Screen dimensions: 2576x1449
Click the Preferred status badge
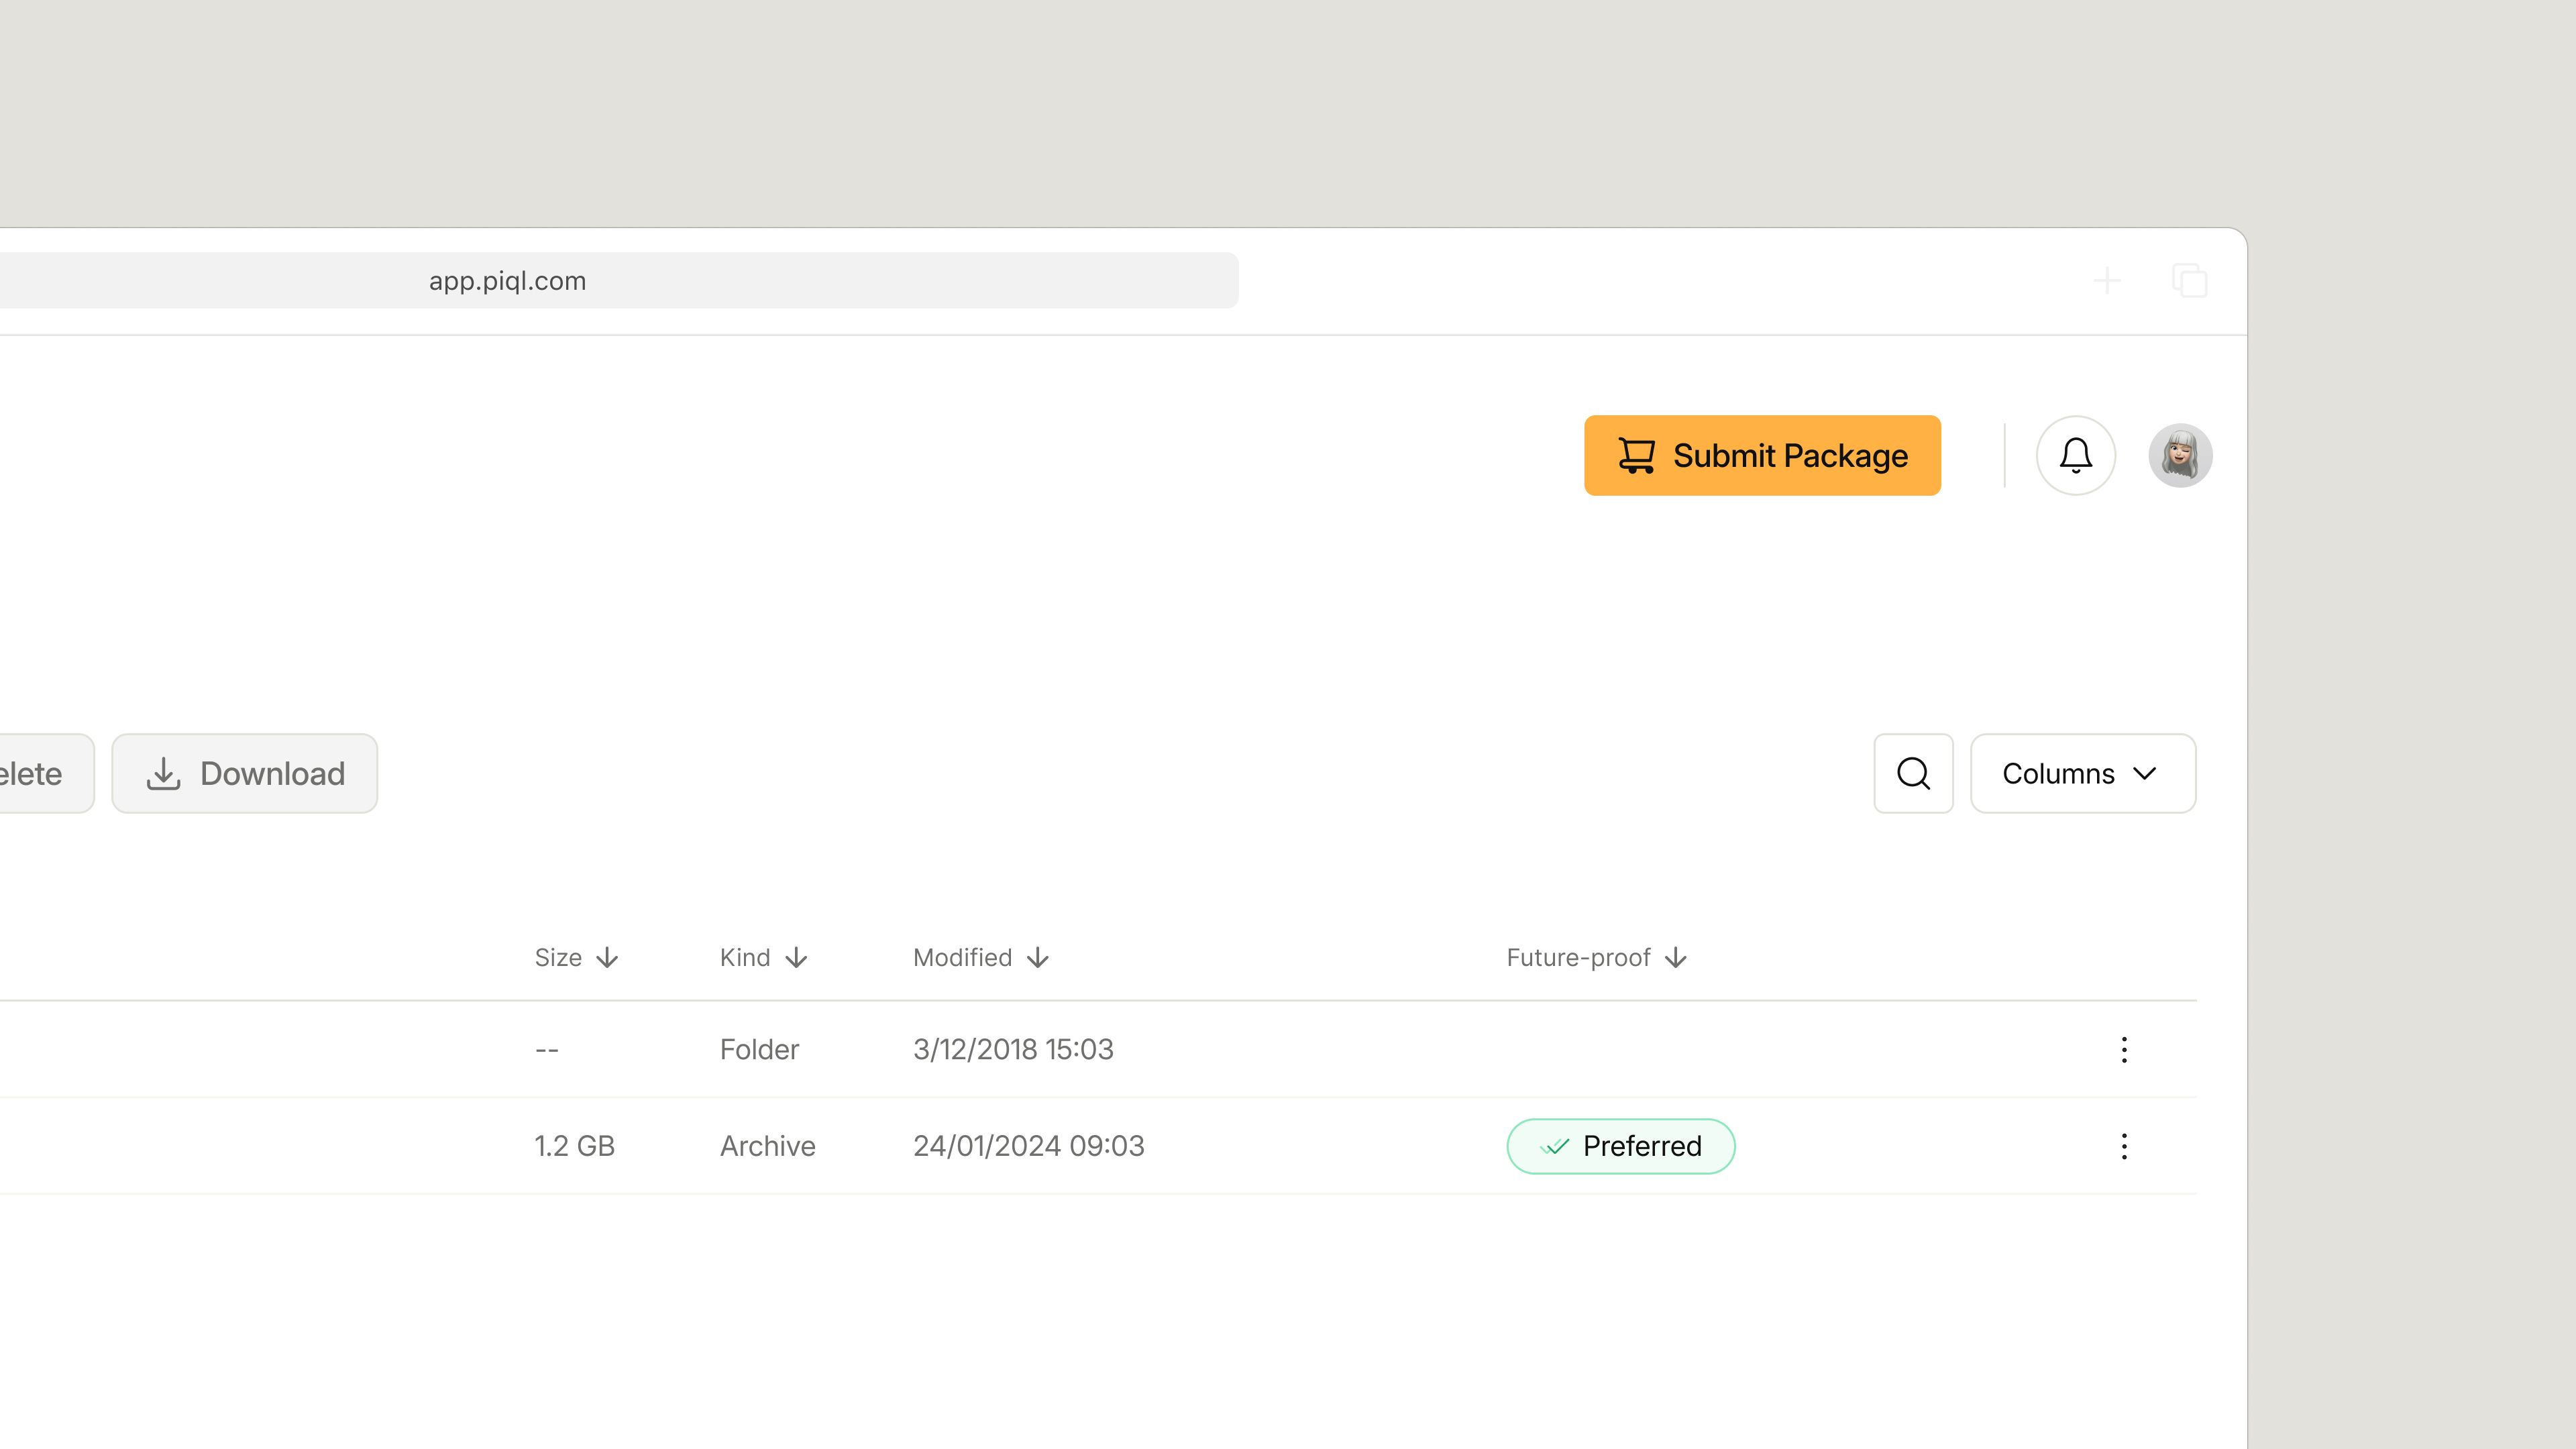coord(1620,1146)
